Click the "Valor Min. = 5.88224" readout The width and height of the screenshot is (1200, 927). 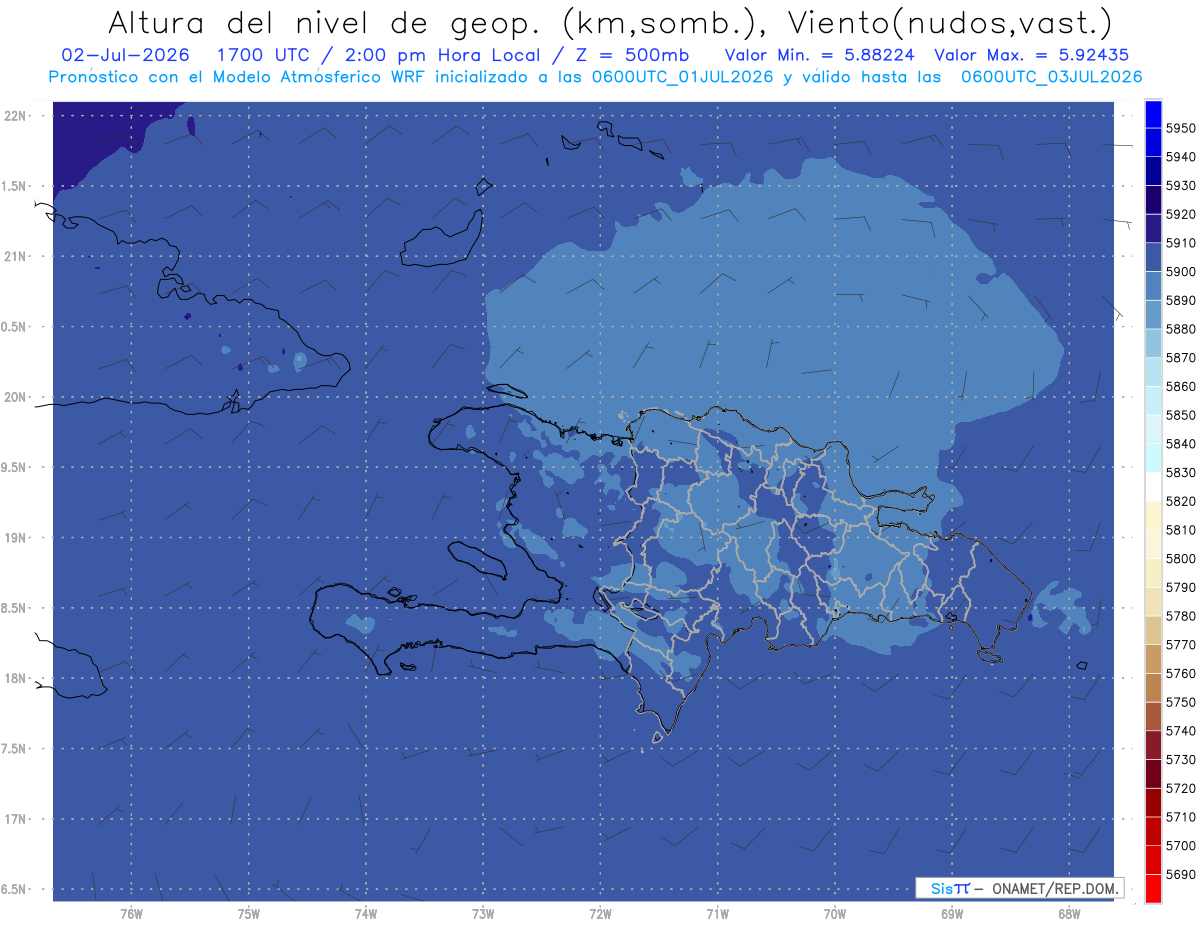[819, 55]
